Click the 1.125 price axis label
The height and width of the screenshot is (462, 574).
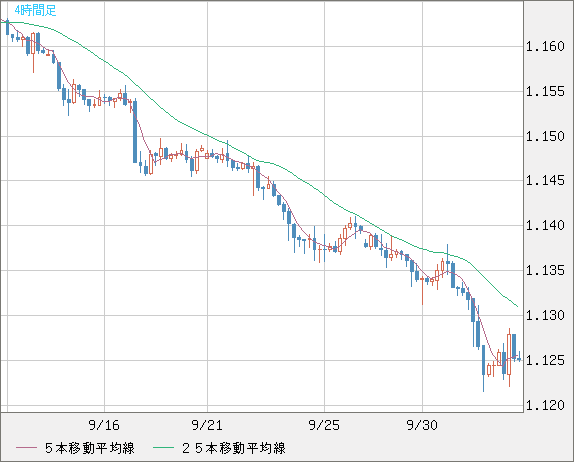pyautogui.click(x=545, y=361)
